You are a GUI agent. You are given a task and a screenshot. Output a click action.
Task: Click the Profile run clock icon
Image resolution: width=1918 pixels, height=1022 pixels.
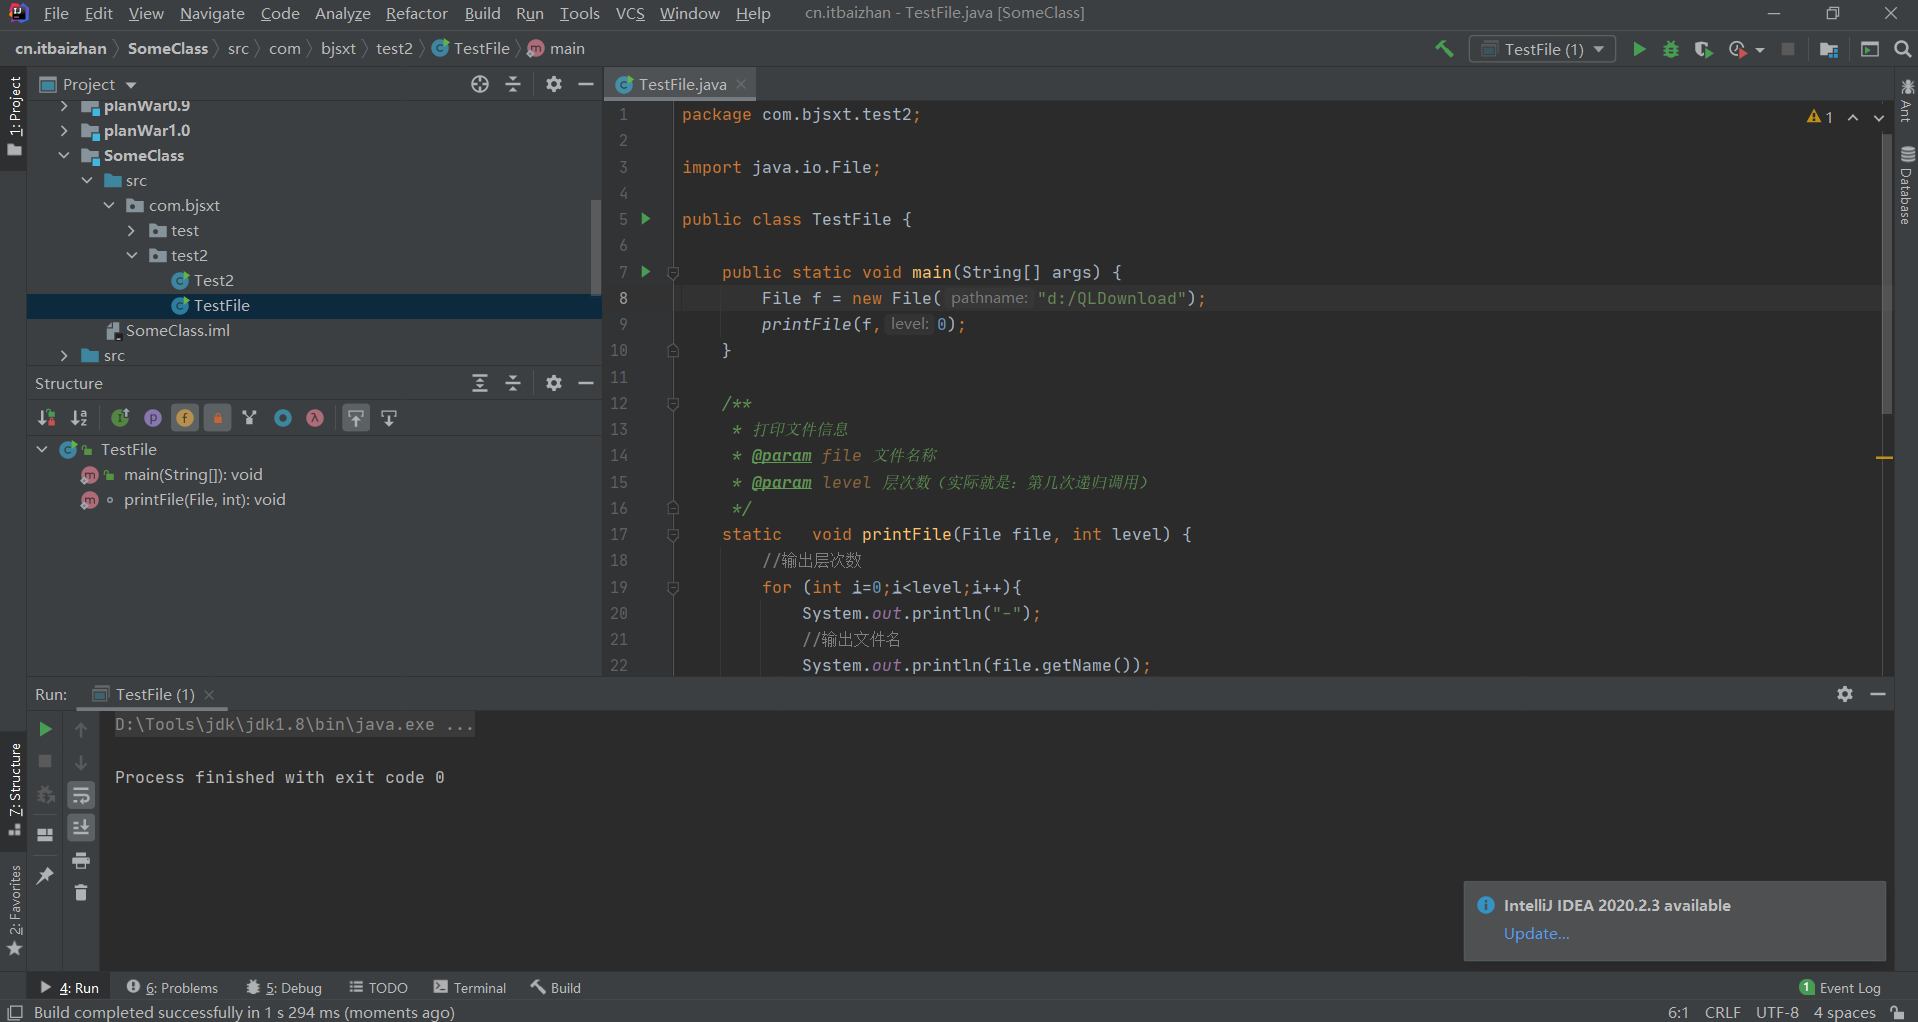[1739, 49]
